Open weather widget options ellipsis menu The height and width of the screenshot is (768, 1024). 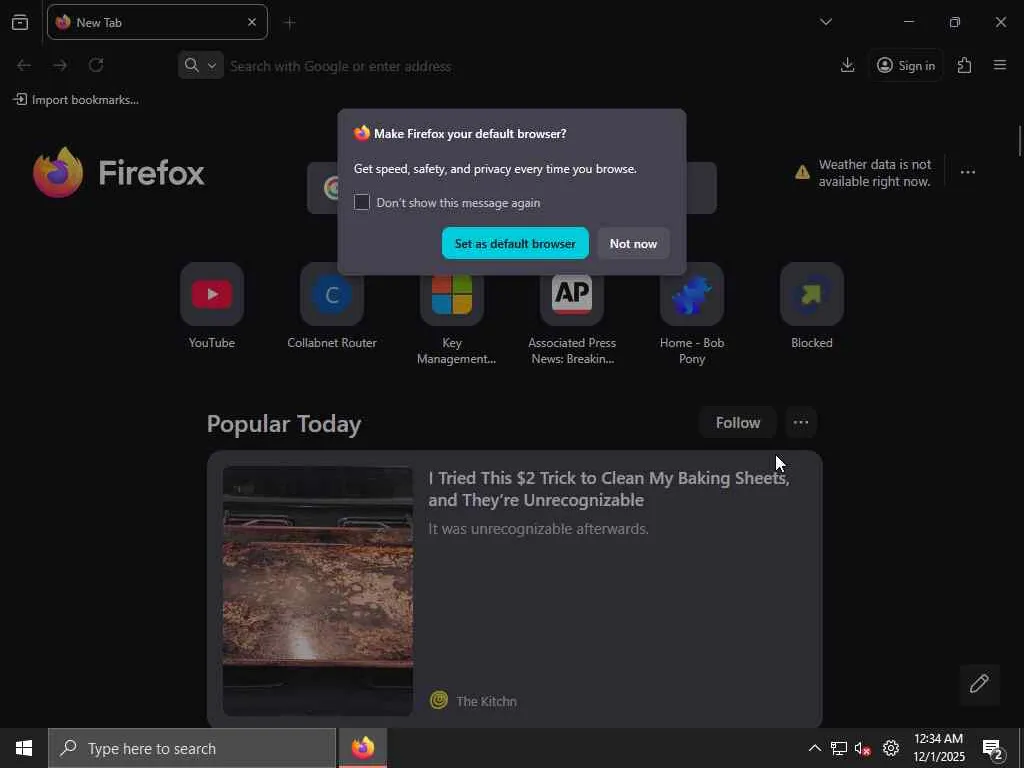click(x=968, y=172)
